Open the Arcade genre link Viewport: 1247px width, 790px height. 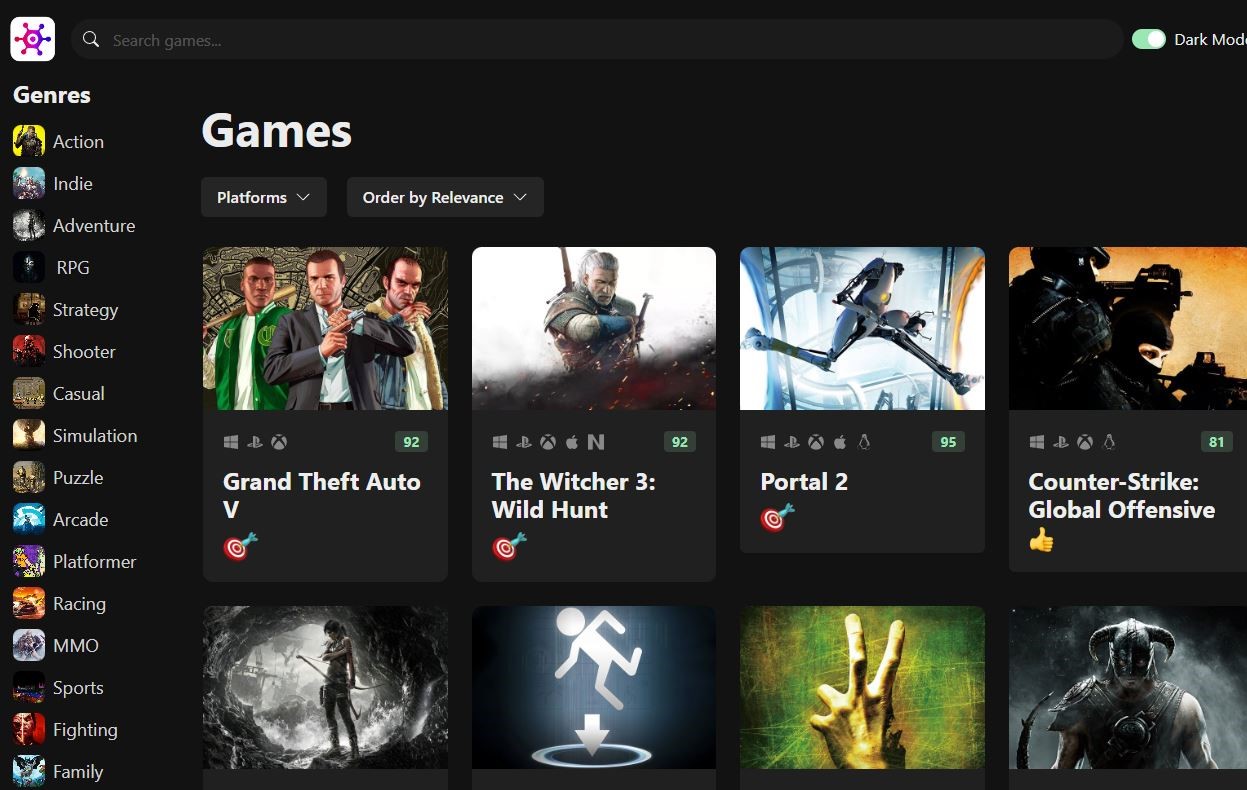click(x=80, y=519)
